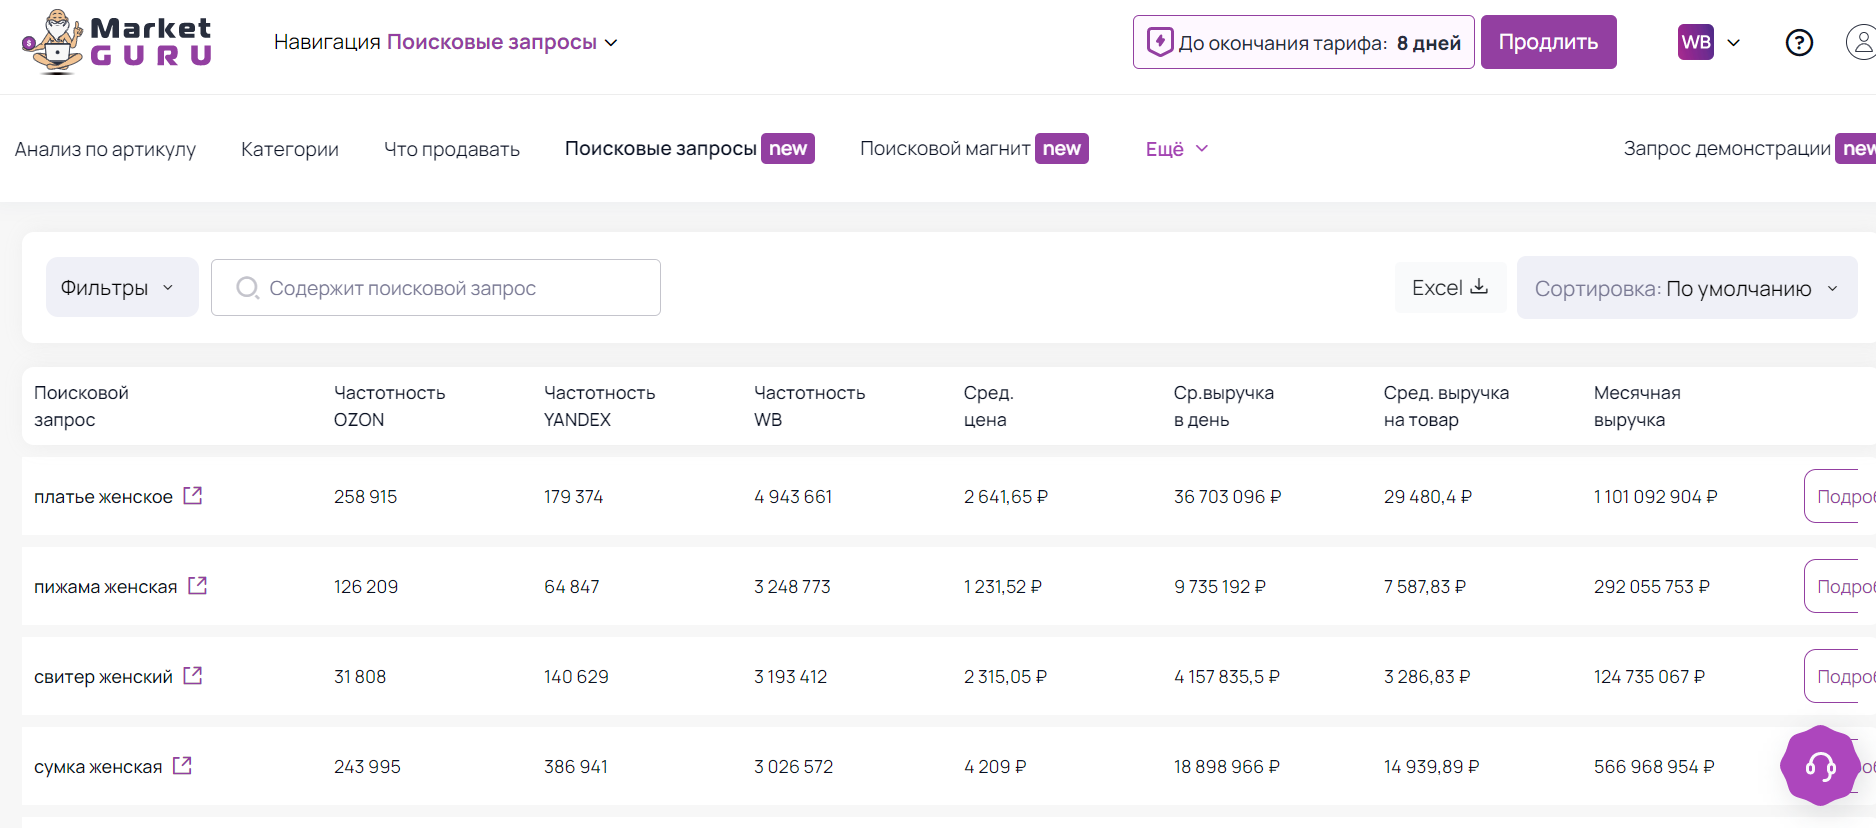Expand the Ещё menu

point(1176,149)
